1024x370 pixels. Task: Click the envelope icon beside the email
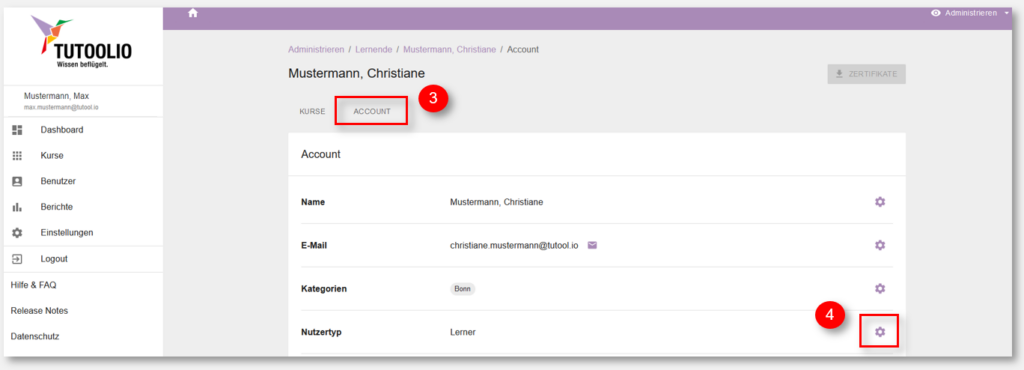[x=592, y=245]
